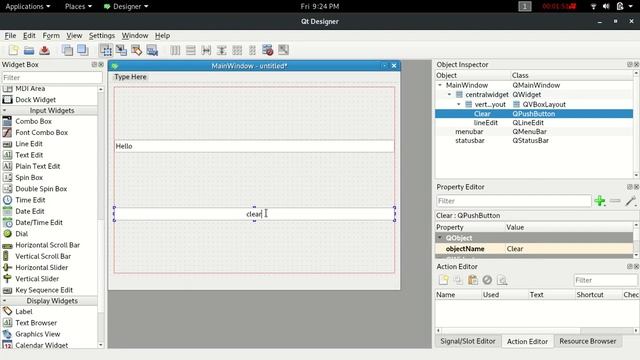Click the Remove dynamic property minus icon
The image size is (640, 360).
(615, 201)
